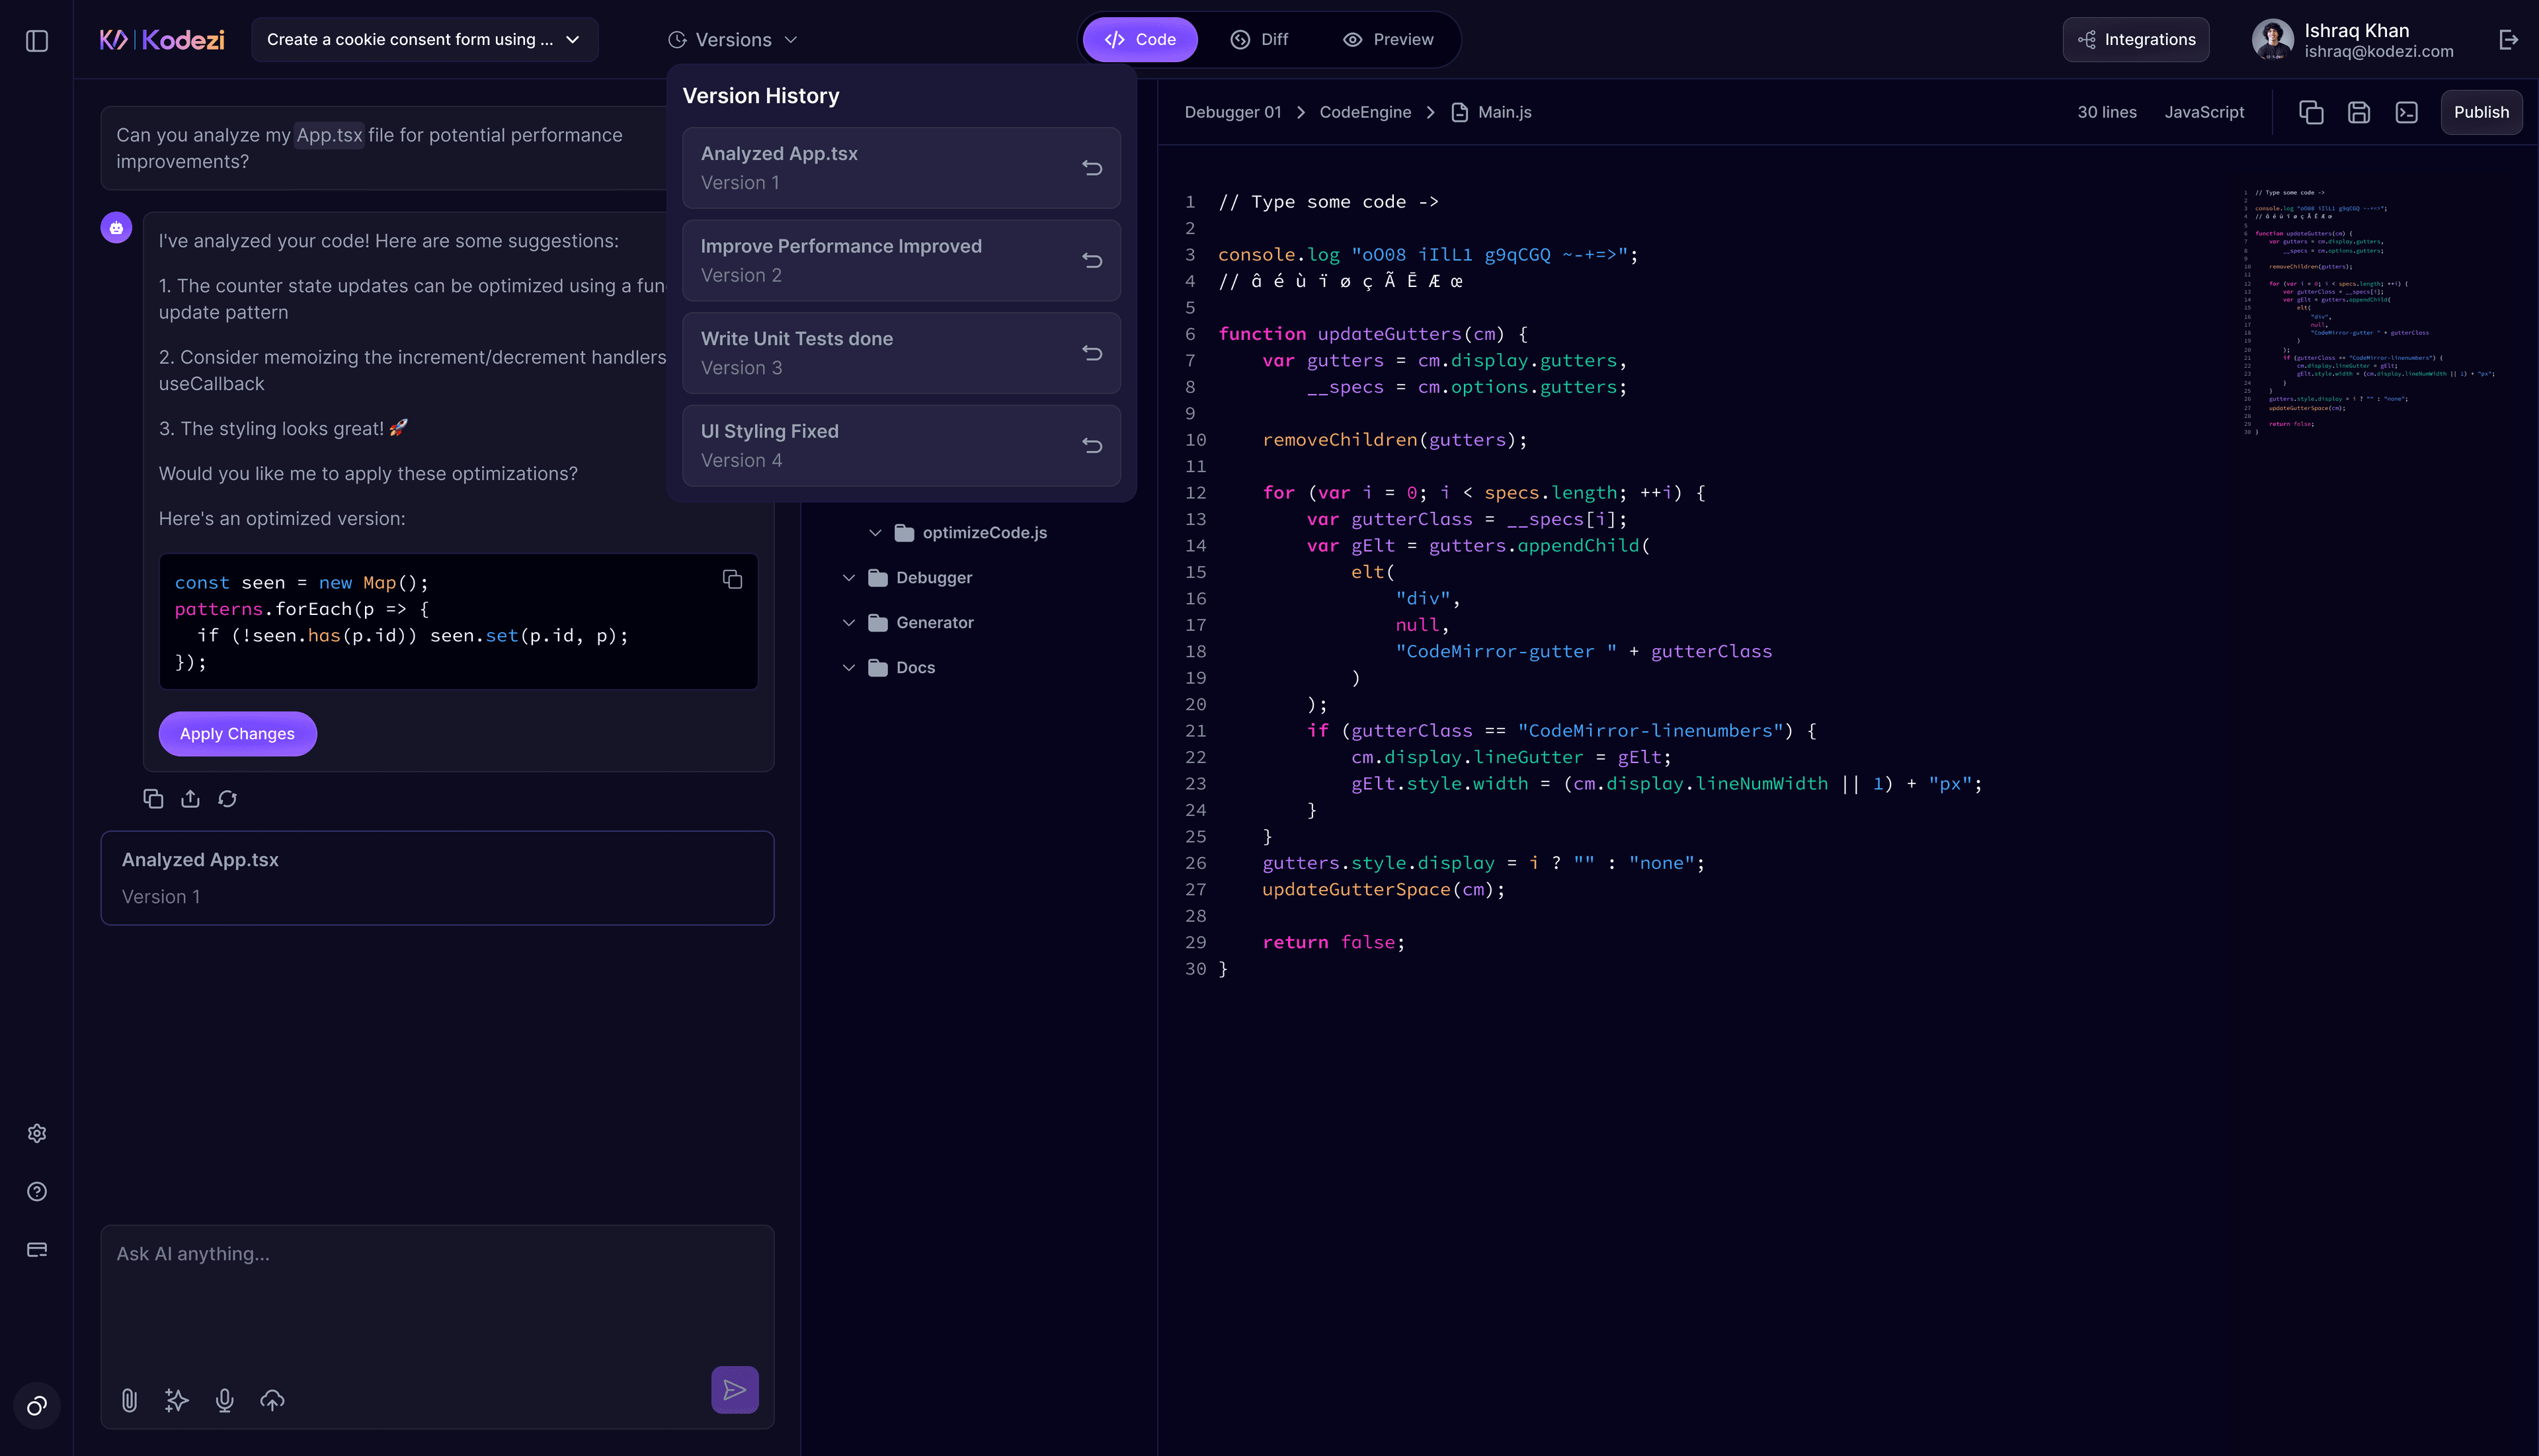The height and width of the screenshot is (1456, 2539).
Task: Click the Ask AI anything input field
Action: [x=437, y=1290]
